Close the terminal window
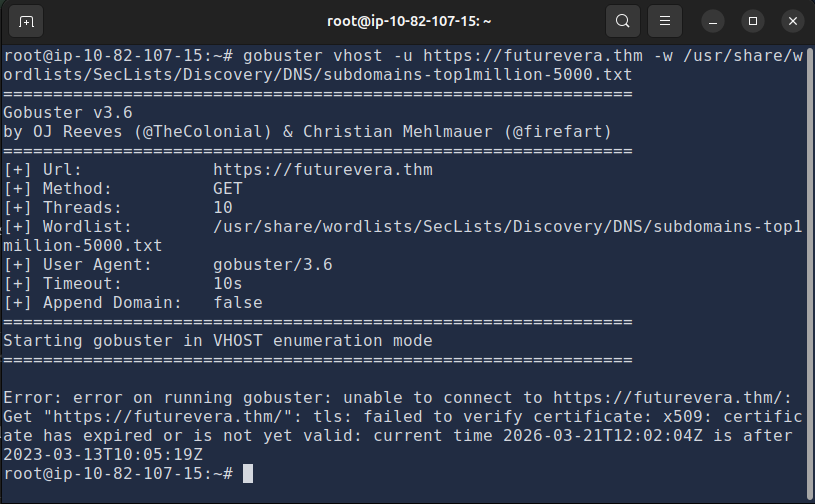The image size is (815, 504). click(791, 21)
